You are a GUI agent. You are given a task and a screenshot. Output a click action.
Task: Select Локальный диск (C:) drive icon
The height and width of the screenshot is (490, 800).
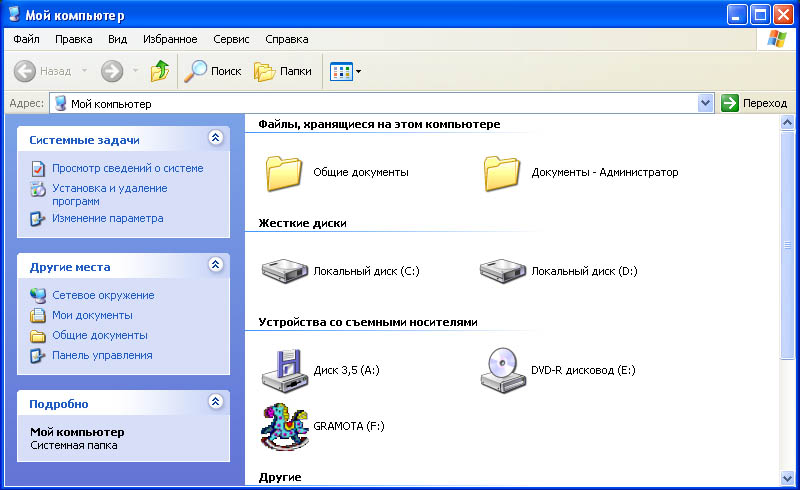(285, 271)
